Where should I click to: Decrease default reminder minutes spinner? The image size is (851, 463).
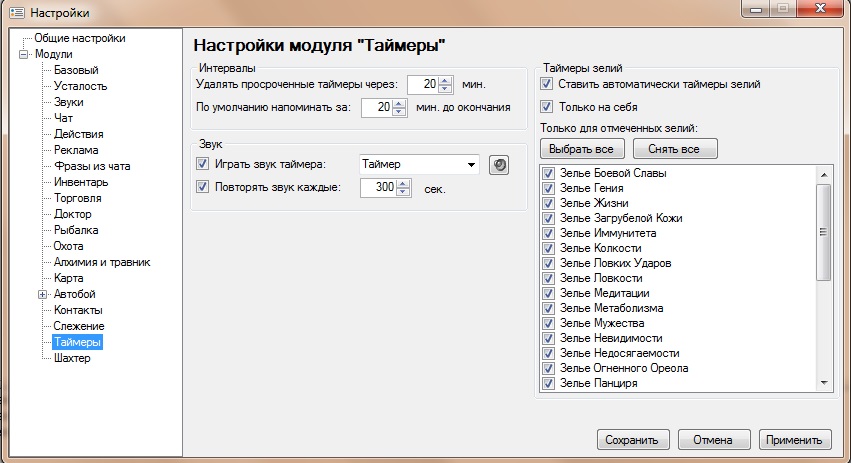tap(399, 111)
